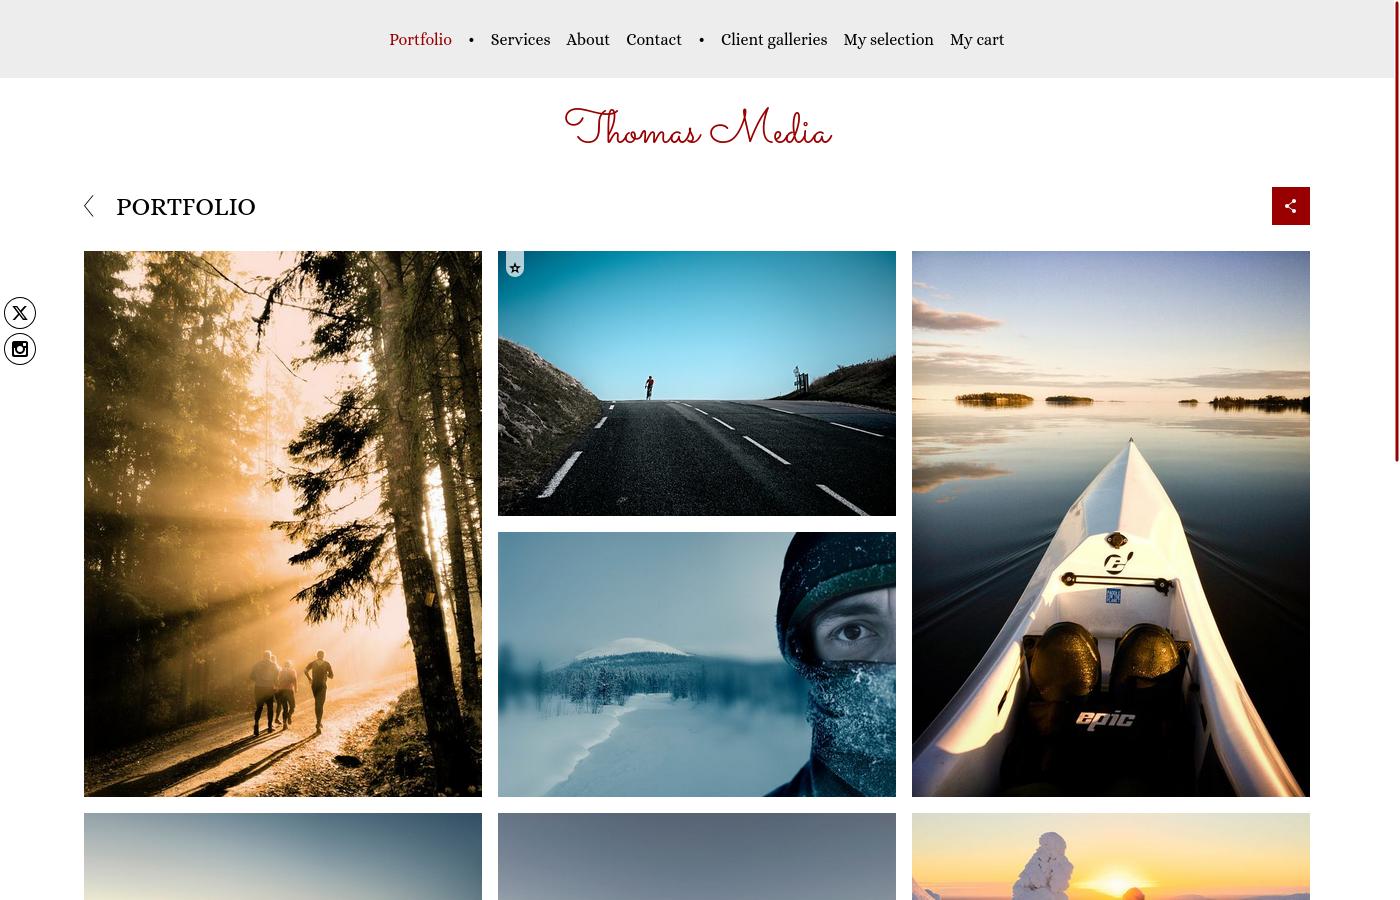Image resolution: width=1400 pixels, height=900 pixels.
Task: Click the back arrow beside PORTFOLIO
Action: tap(89, 206)
